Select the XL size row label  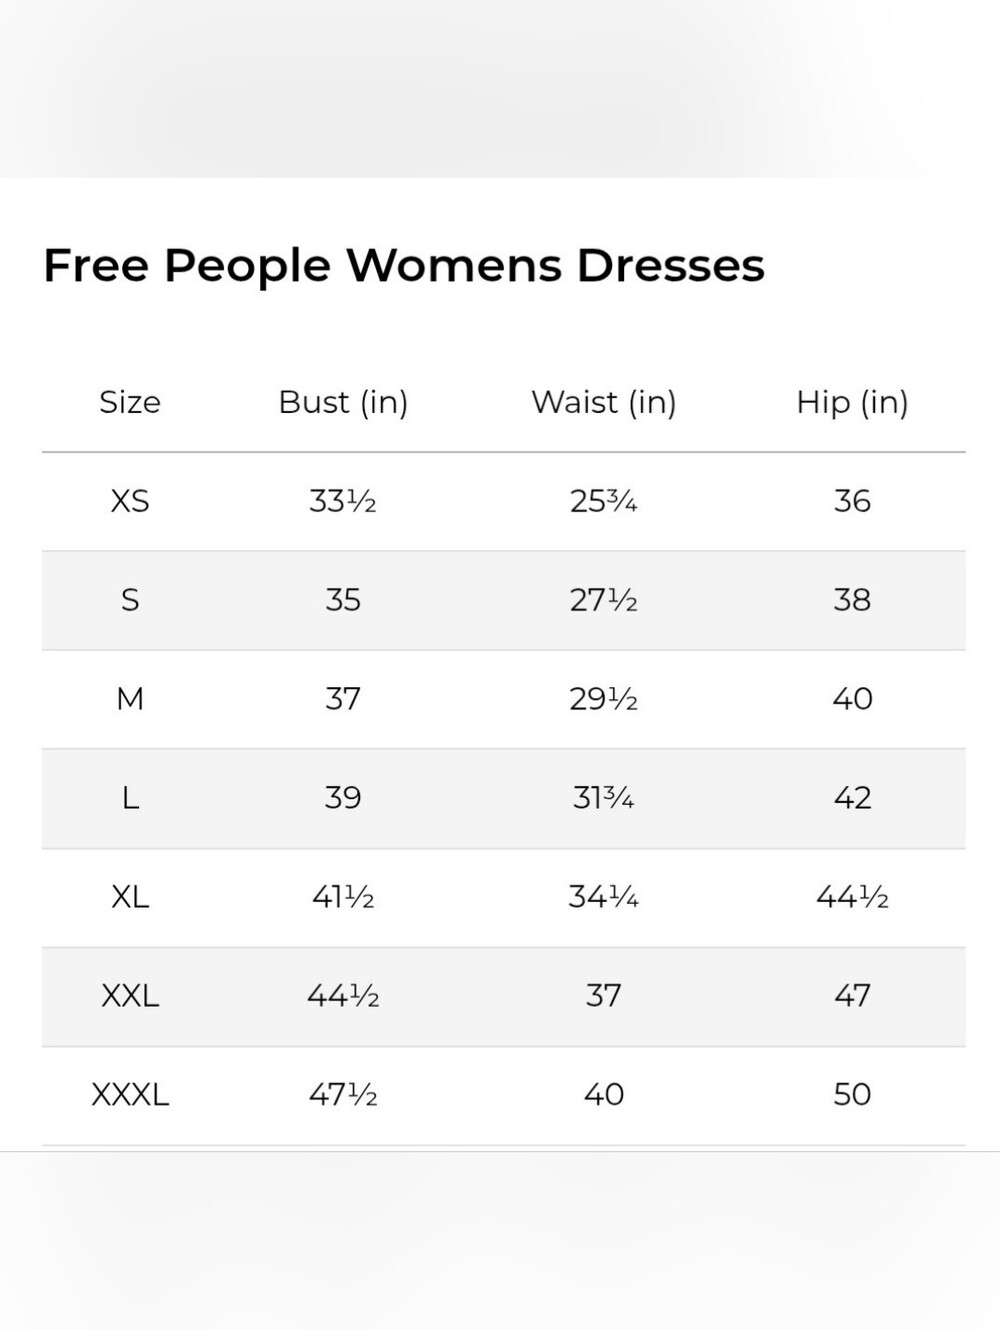130,897
